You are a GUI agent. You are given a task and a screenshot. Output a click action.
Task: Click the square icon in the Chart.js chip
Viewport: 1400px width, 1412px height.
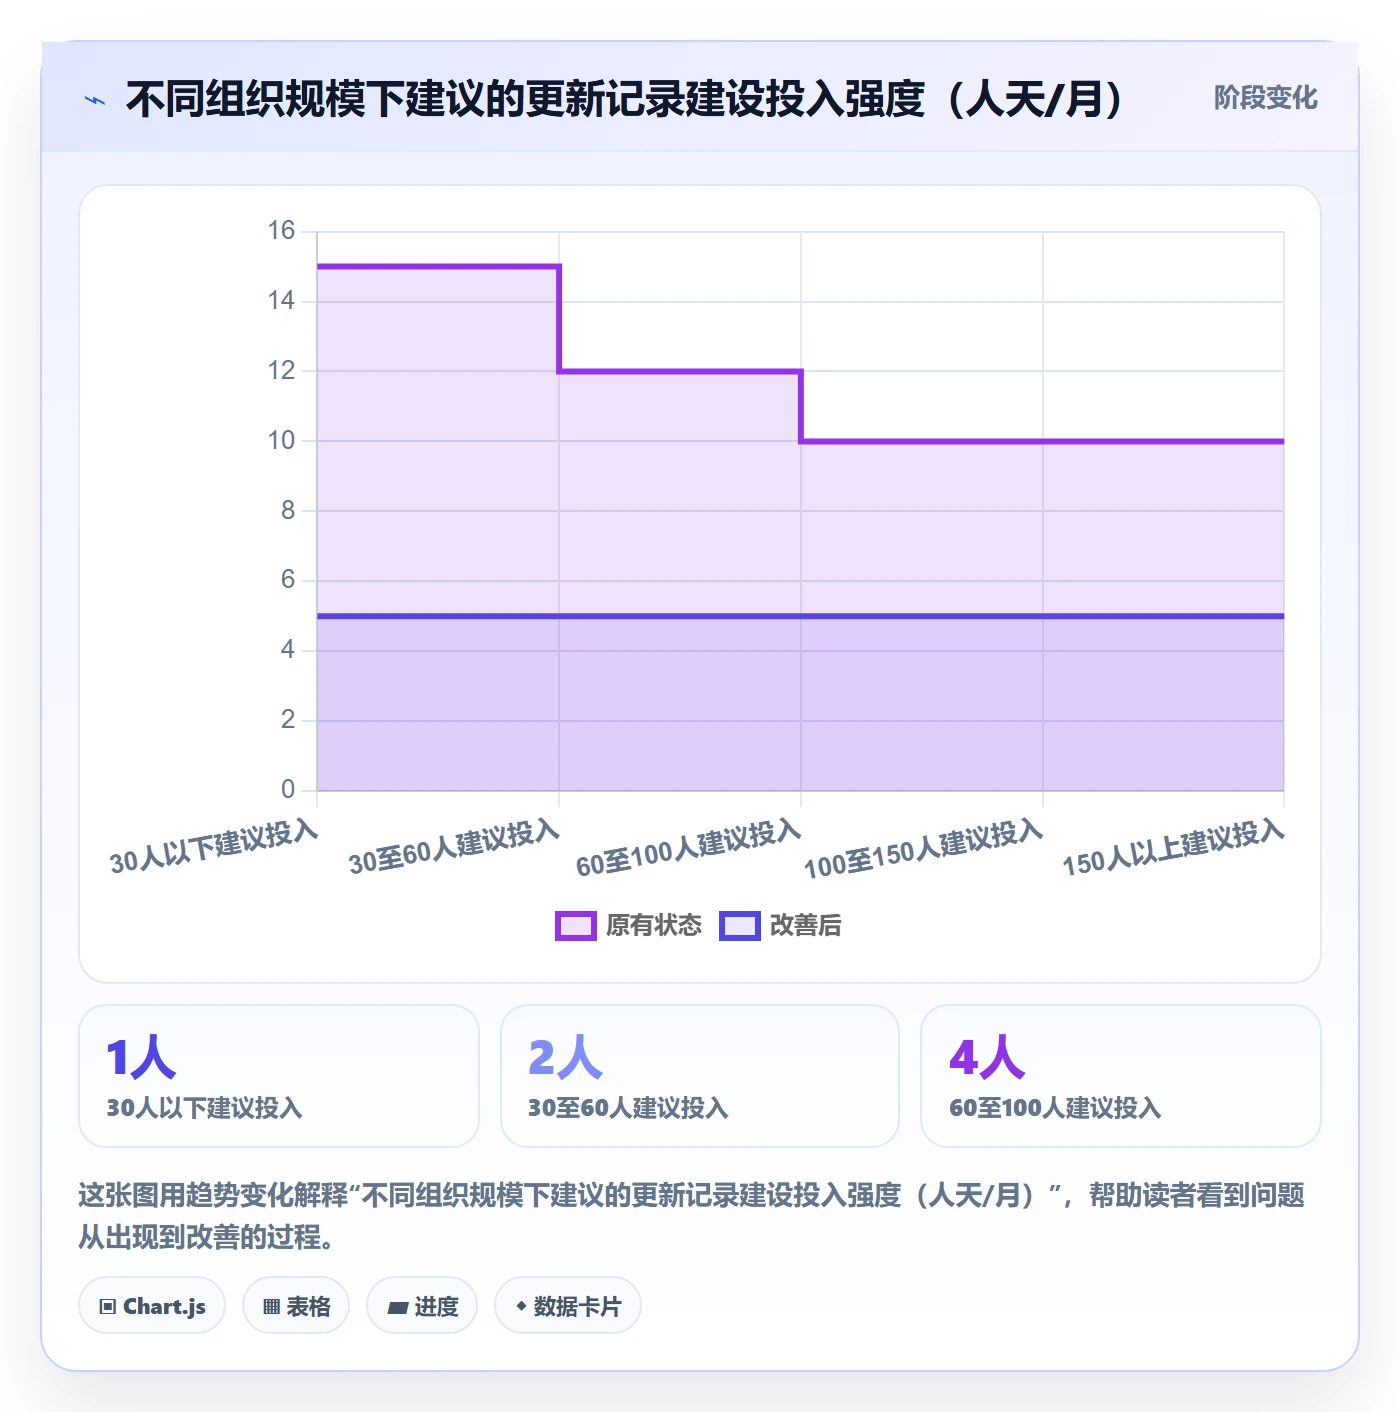click(108, 1307)
